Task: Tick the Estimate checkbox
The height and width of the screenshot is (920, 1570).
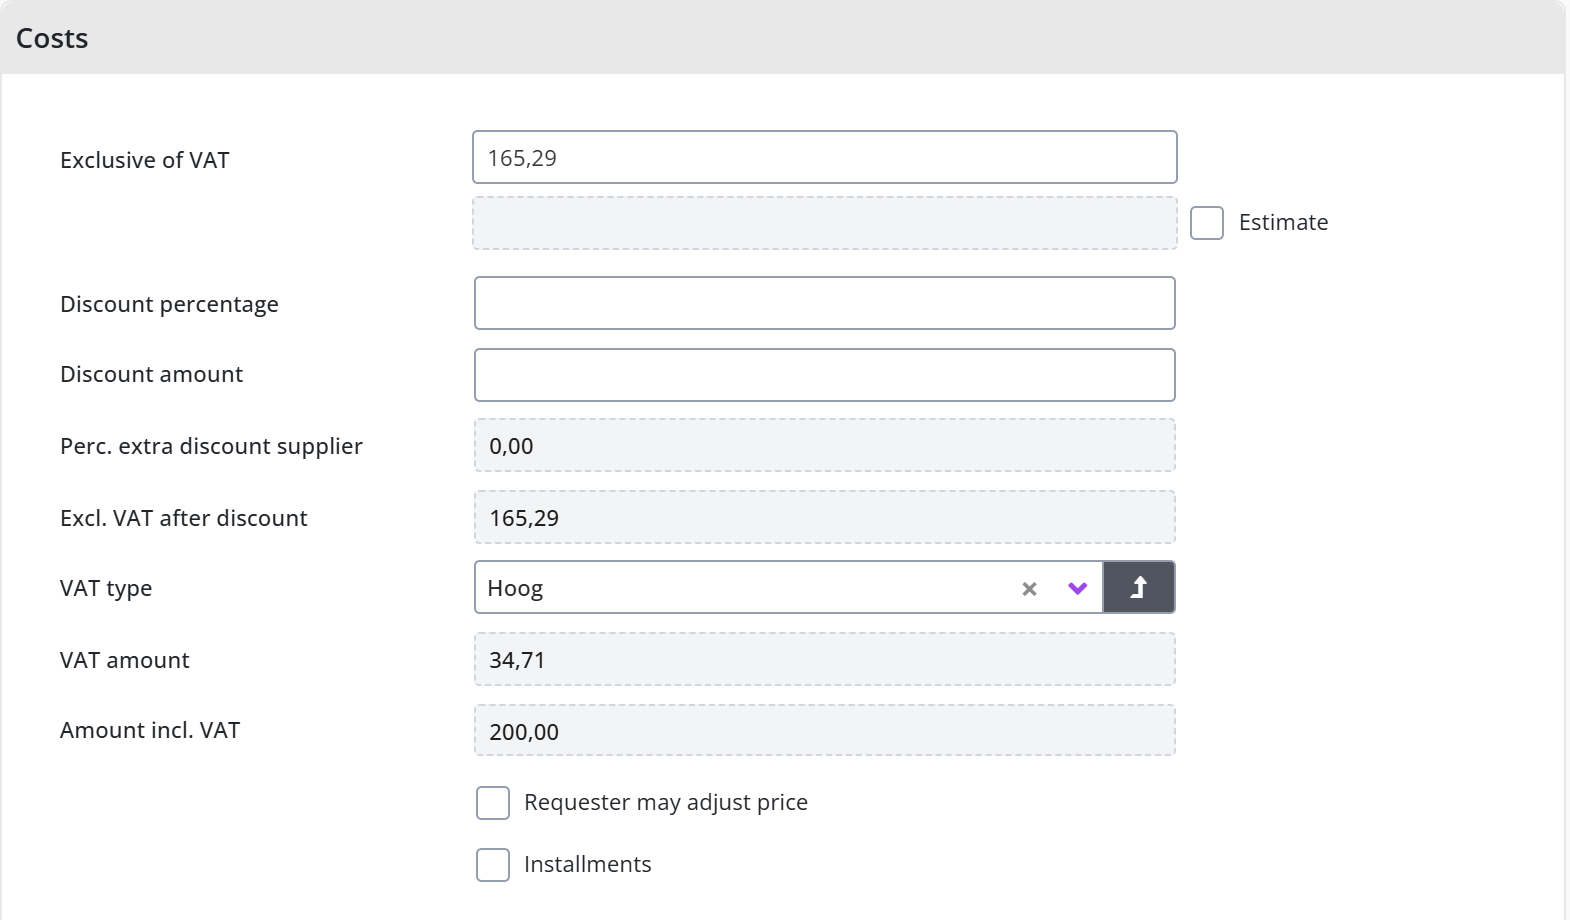Action: (x=1207, y=223)
